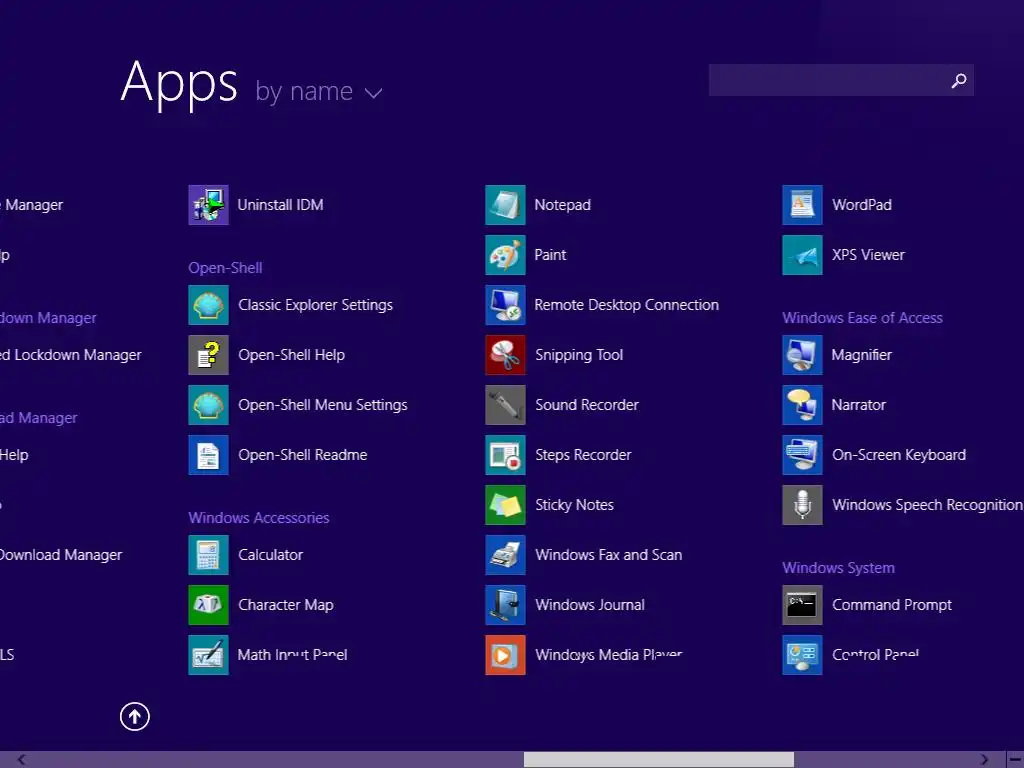Screen dimensions: 1024x768
Task: Select the Open-Shell group heading
Action: pyautogui.click(x=225, y=268)
